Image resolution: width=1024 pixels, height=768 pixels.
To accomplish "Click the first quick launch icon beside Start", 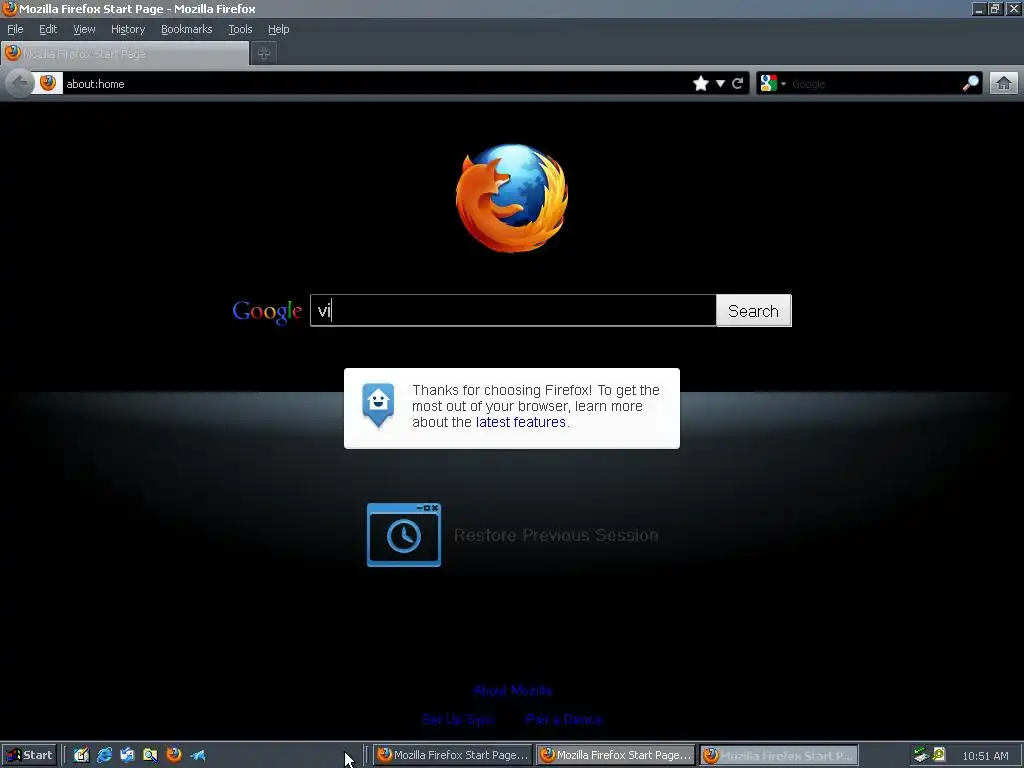I will pyautogui.click(x=81, y=755).
